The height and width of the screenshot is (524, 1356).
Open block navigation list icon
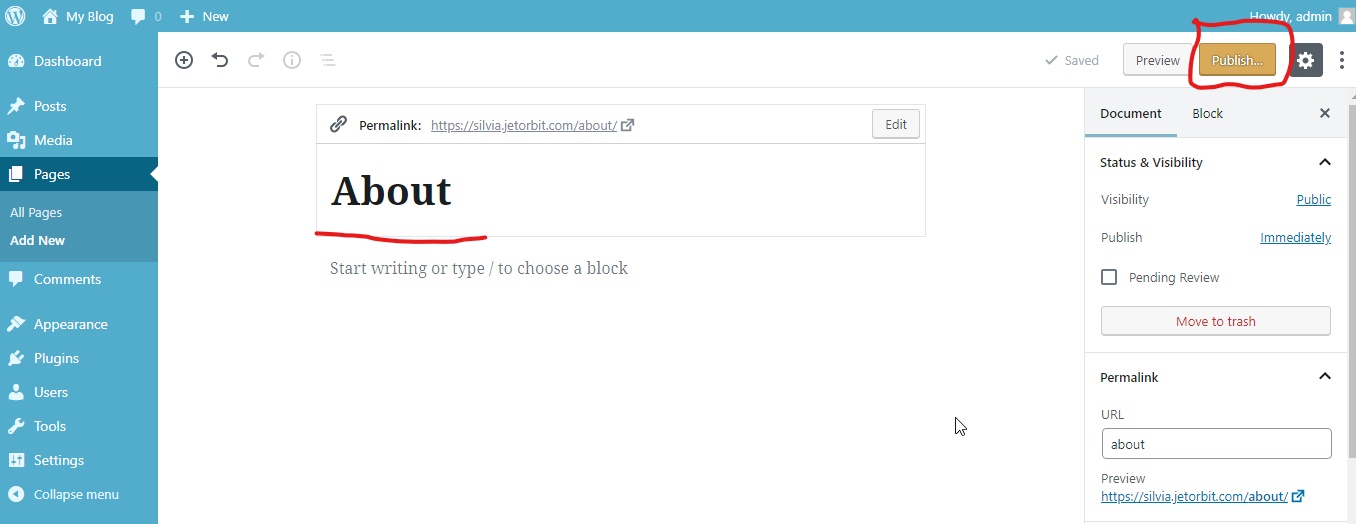327,60
